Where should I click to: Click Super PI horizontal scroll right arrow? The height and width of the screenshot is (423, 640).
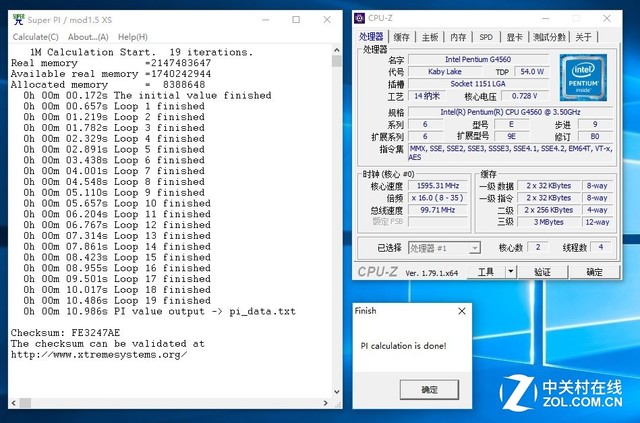click(x=325, y=403)
